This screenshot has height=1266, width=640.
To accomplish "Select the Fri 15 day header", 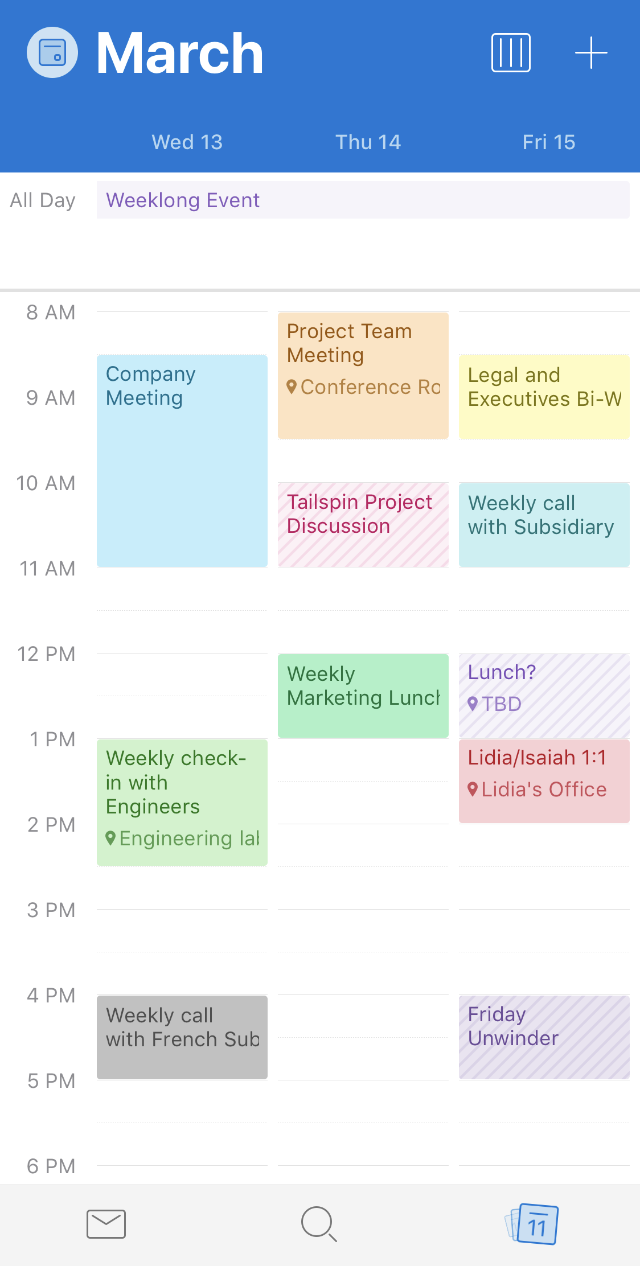I will coord(549,142).
